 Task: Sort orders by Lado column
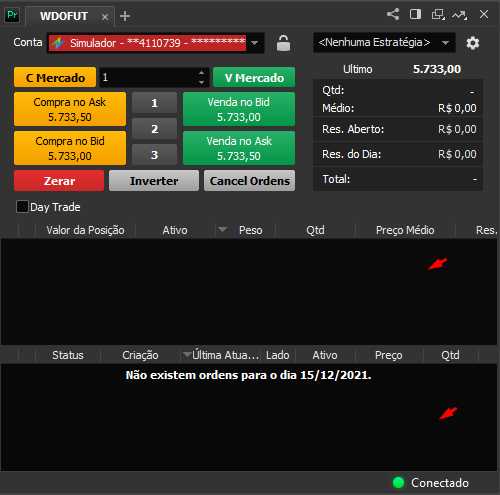pos(278,355)
